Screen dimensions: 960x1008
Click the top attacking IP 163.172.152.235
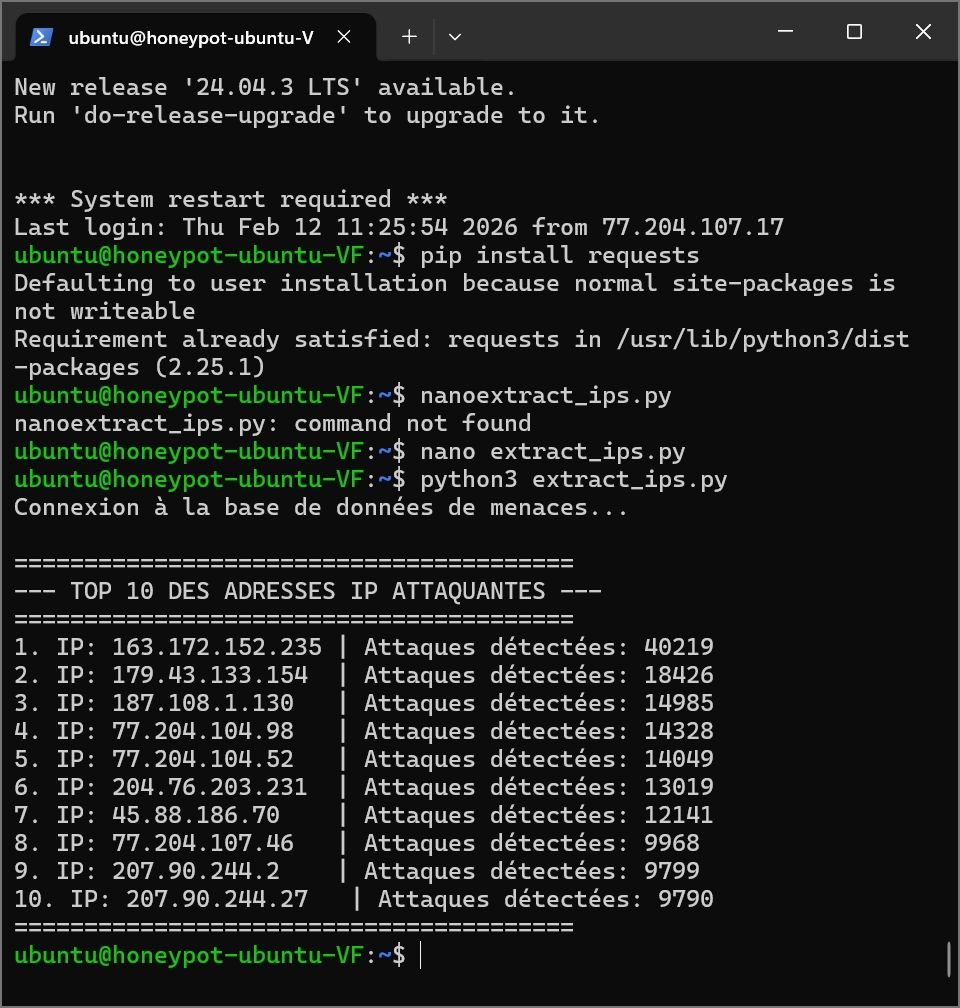220,647
